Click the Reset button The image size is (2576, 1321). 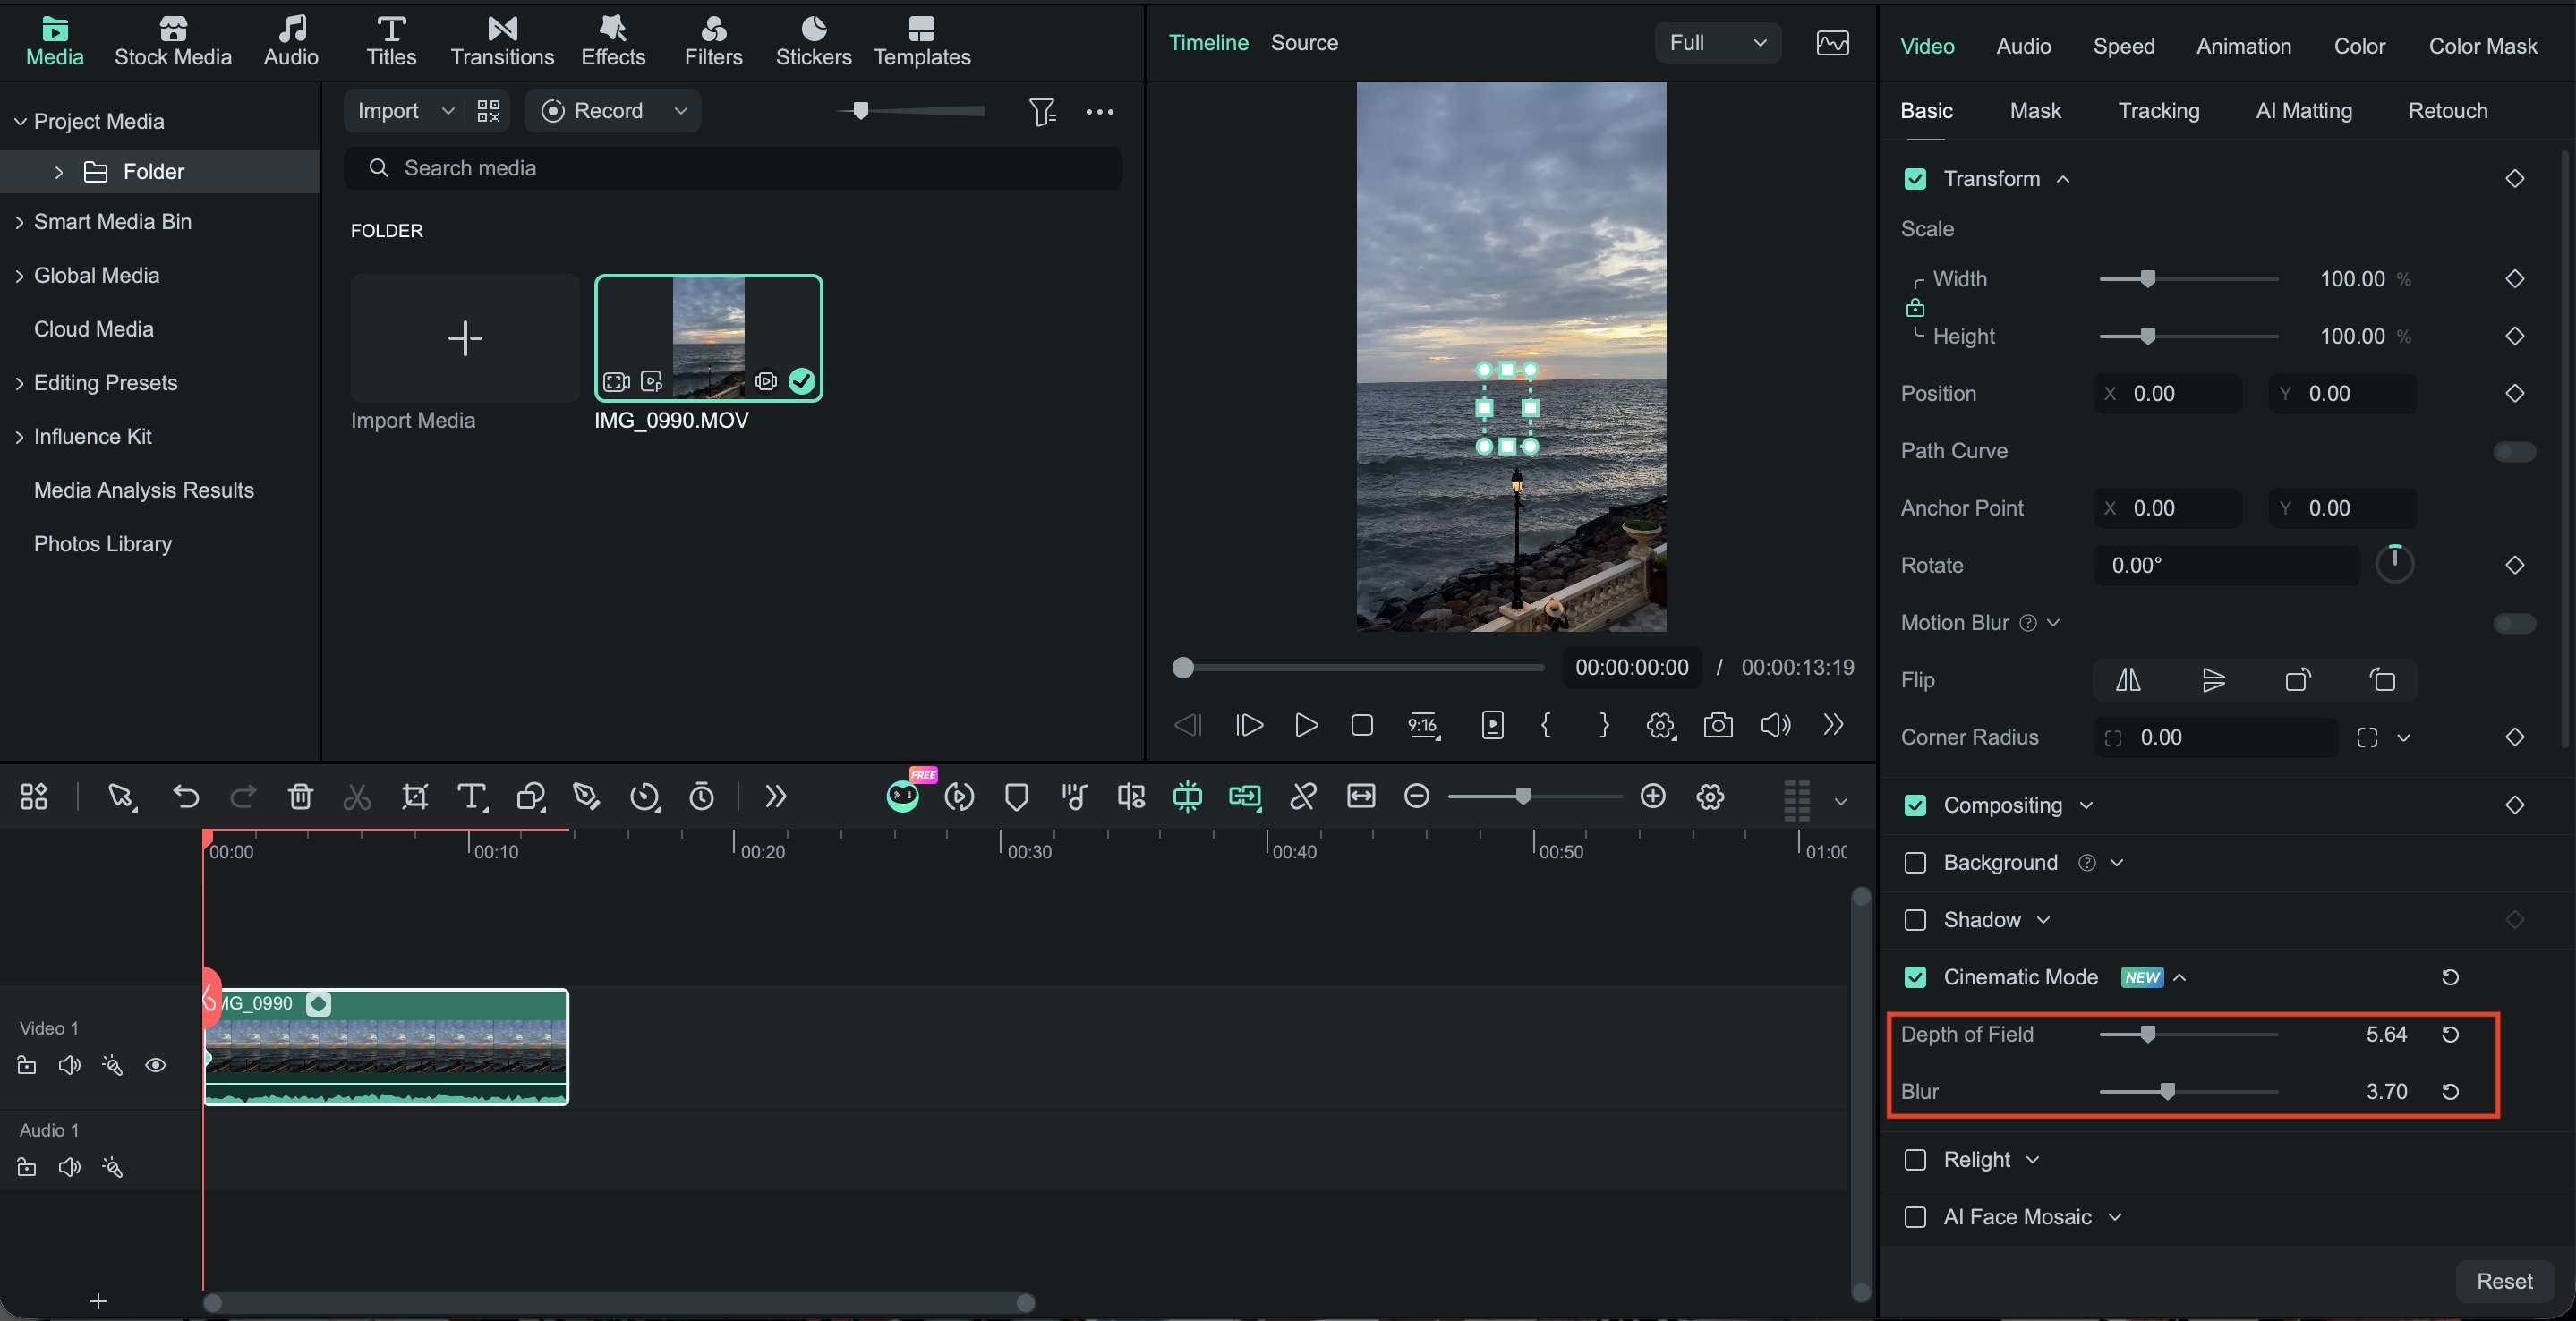tap(2504, 1281)
